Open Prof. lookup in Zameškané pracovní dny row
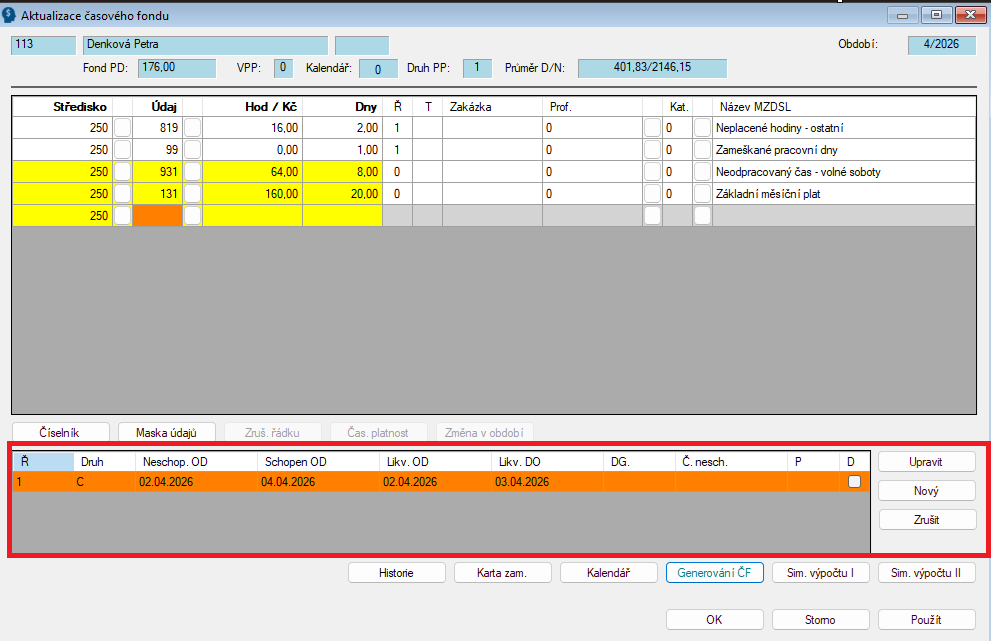 click(652, 150)
